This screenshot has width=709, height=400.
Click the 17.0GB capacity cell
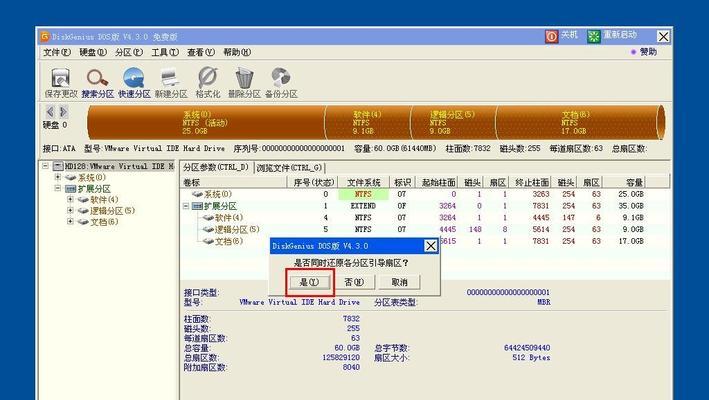631,241
